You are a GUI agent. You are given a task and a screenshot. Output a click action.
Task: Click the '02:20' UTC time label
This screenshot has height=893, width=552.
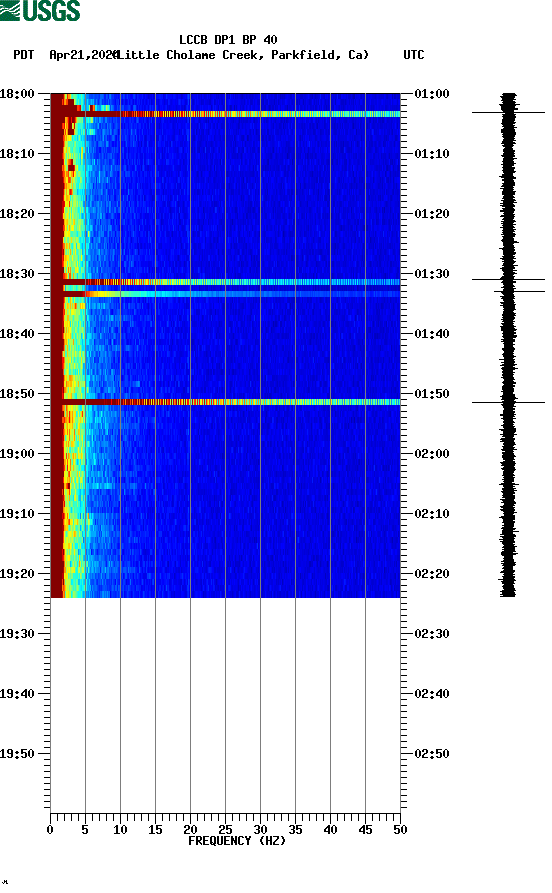tap(432, 574)
